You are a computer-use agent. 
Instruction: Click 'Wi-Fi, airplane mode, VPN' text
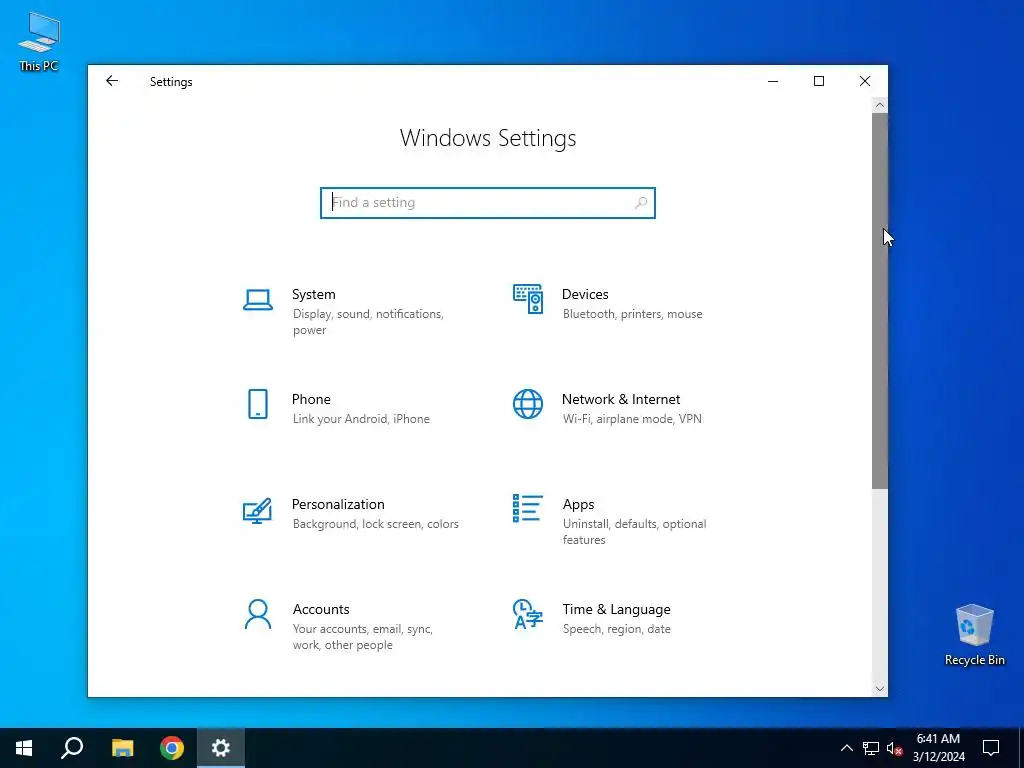[632, 419]
